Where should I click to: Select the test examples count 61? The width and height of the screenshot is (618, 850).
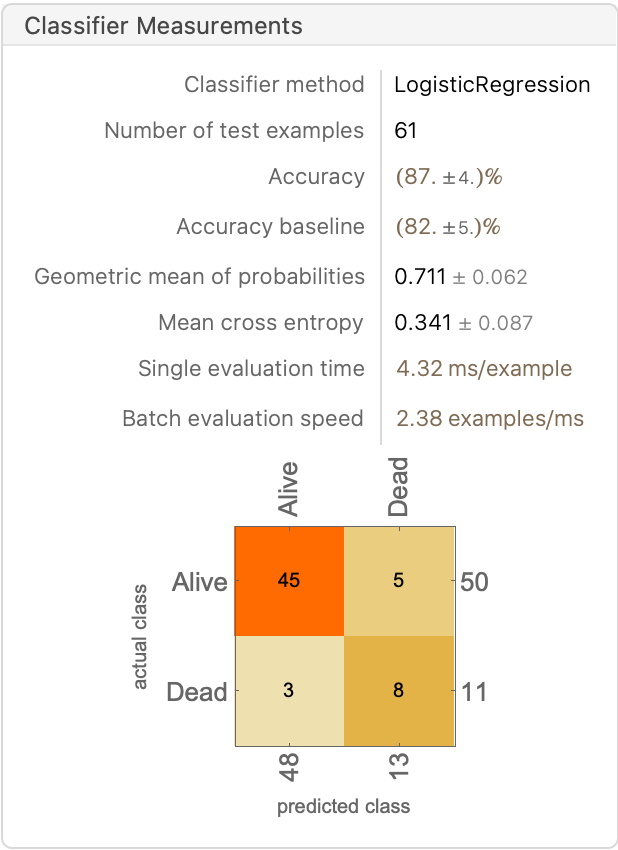point(406,131)
